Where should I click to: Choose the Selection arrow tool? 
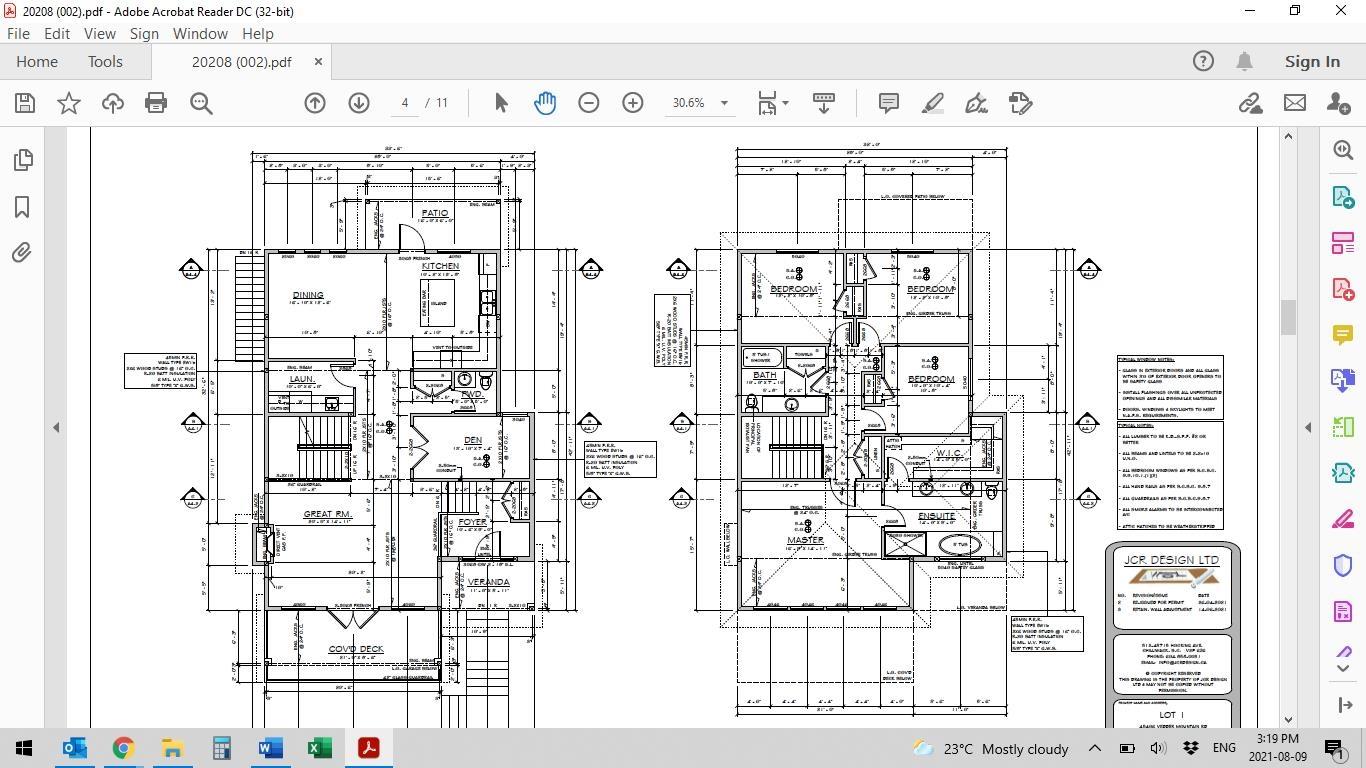pyautogui.click(x=501, y=103)
